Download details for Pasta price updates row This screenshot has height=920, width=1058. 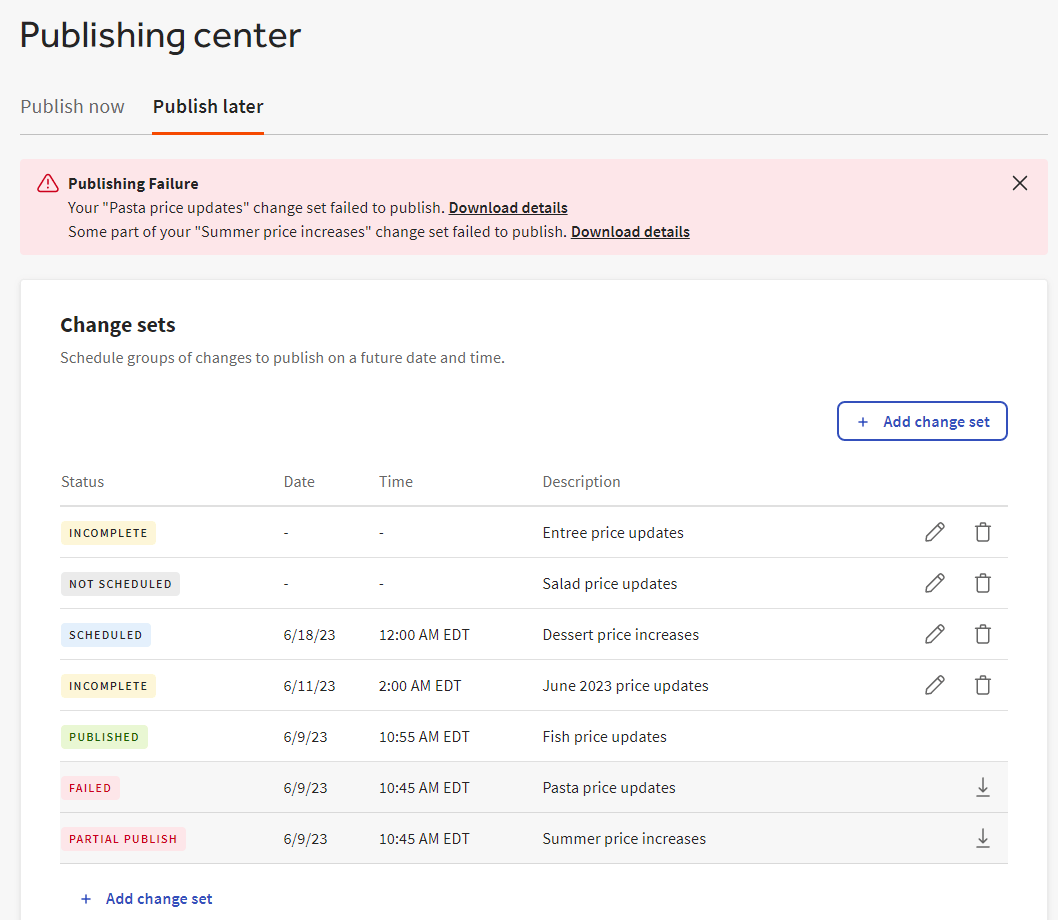[983, 788]
